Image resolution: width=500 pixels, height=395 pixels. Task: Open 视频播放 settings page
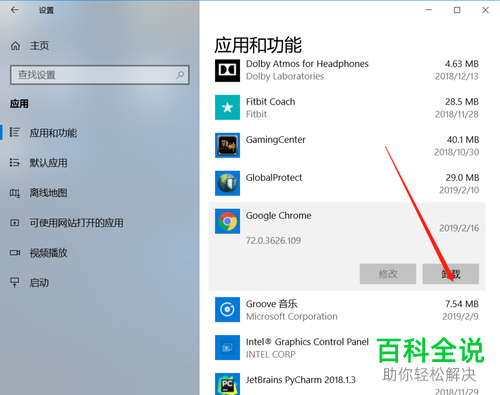click(x=48, y=253)
